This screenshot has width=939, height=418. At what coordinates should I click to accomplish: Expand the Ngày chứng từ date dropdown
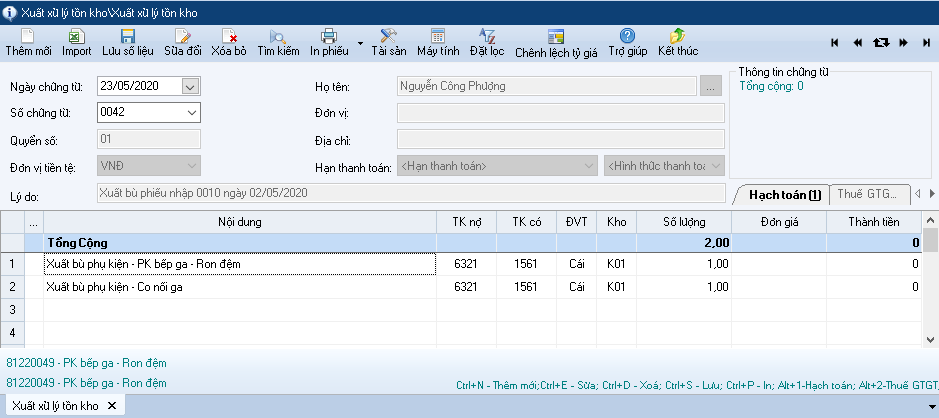click(x=191, y=86)
